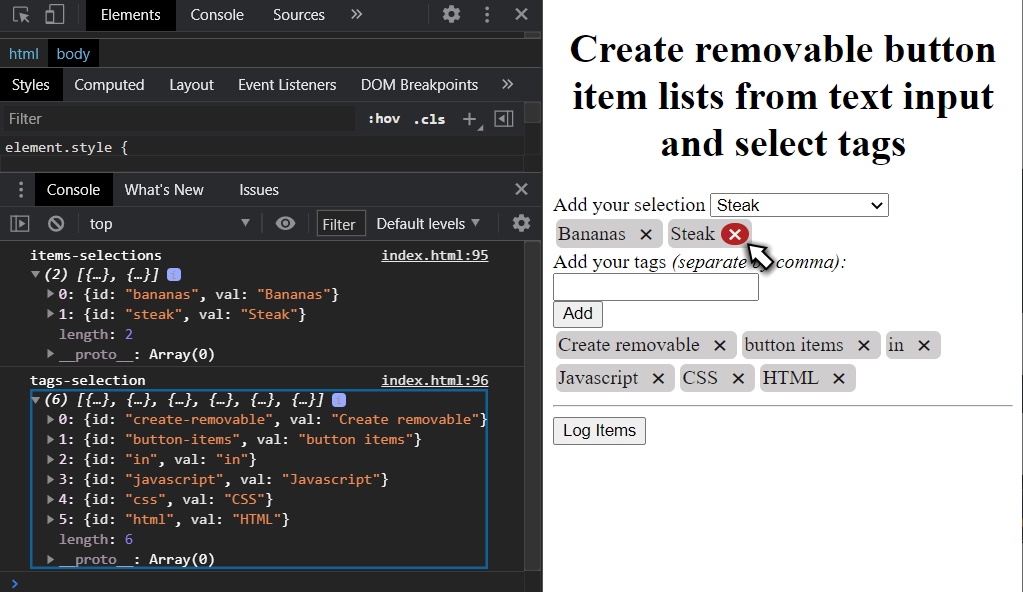Open the DOM Breakpoints pane tab
The width and height of the screenshot is (1023, 592).
420,85
